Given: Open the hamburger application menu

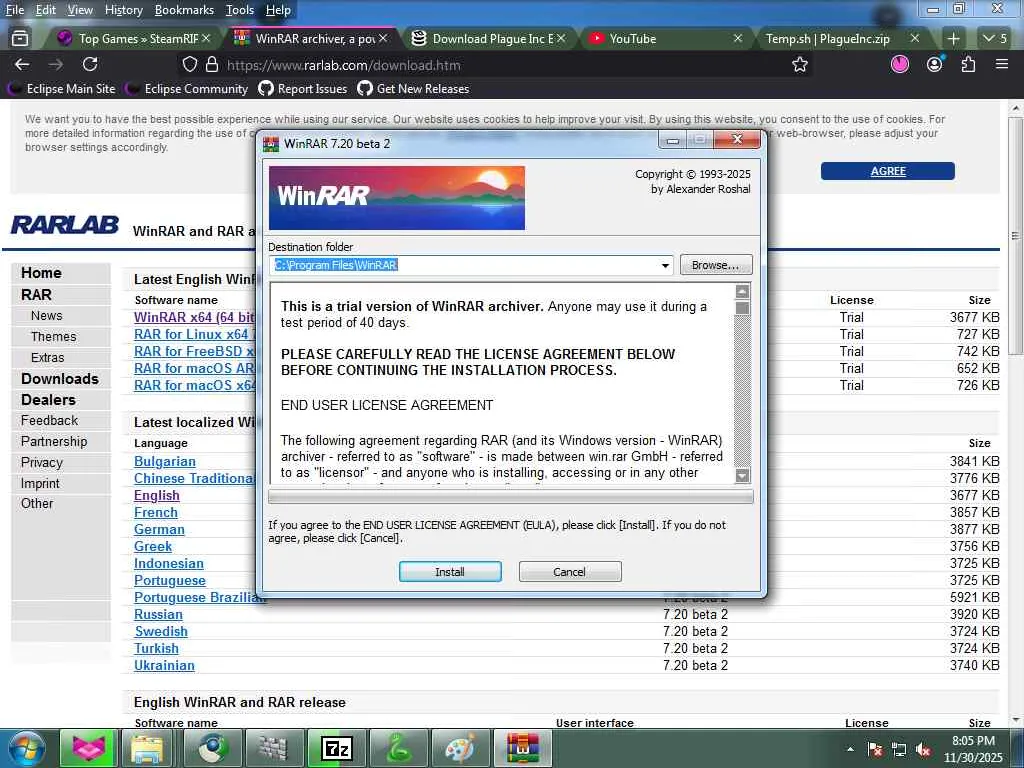Looking at the screenshot, I should [x=1002, y=64].
